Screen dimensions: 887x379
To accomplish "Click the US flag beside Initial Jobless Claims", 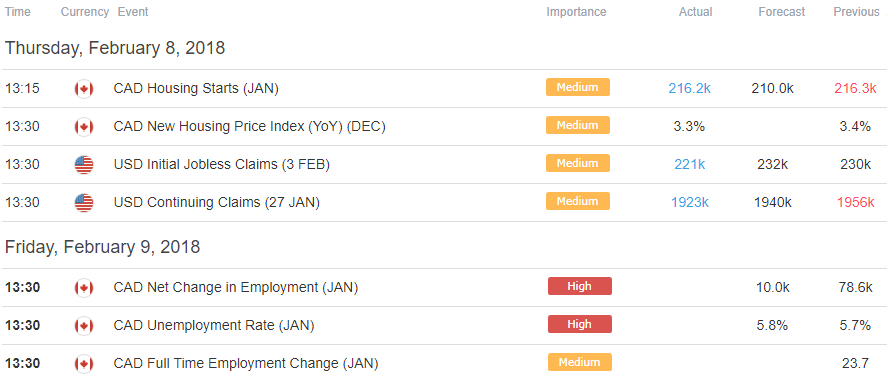I will [x=84, y=165].
